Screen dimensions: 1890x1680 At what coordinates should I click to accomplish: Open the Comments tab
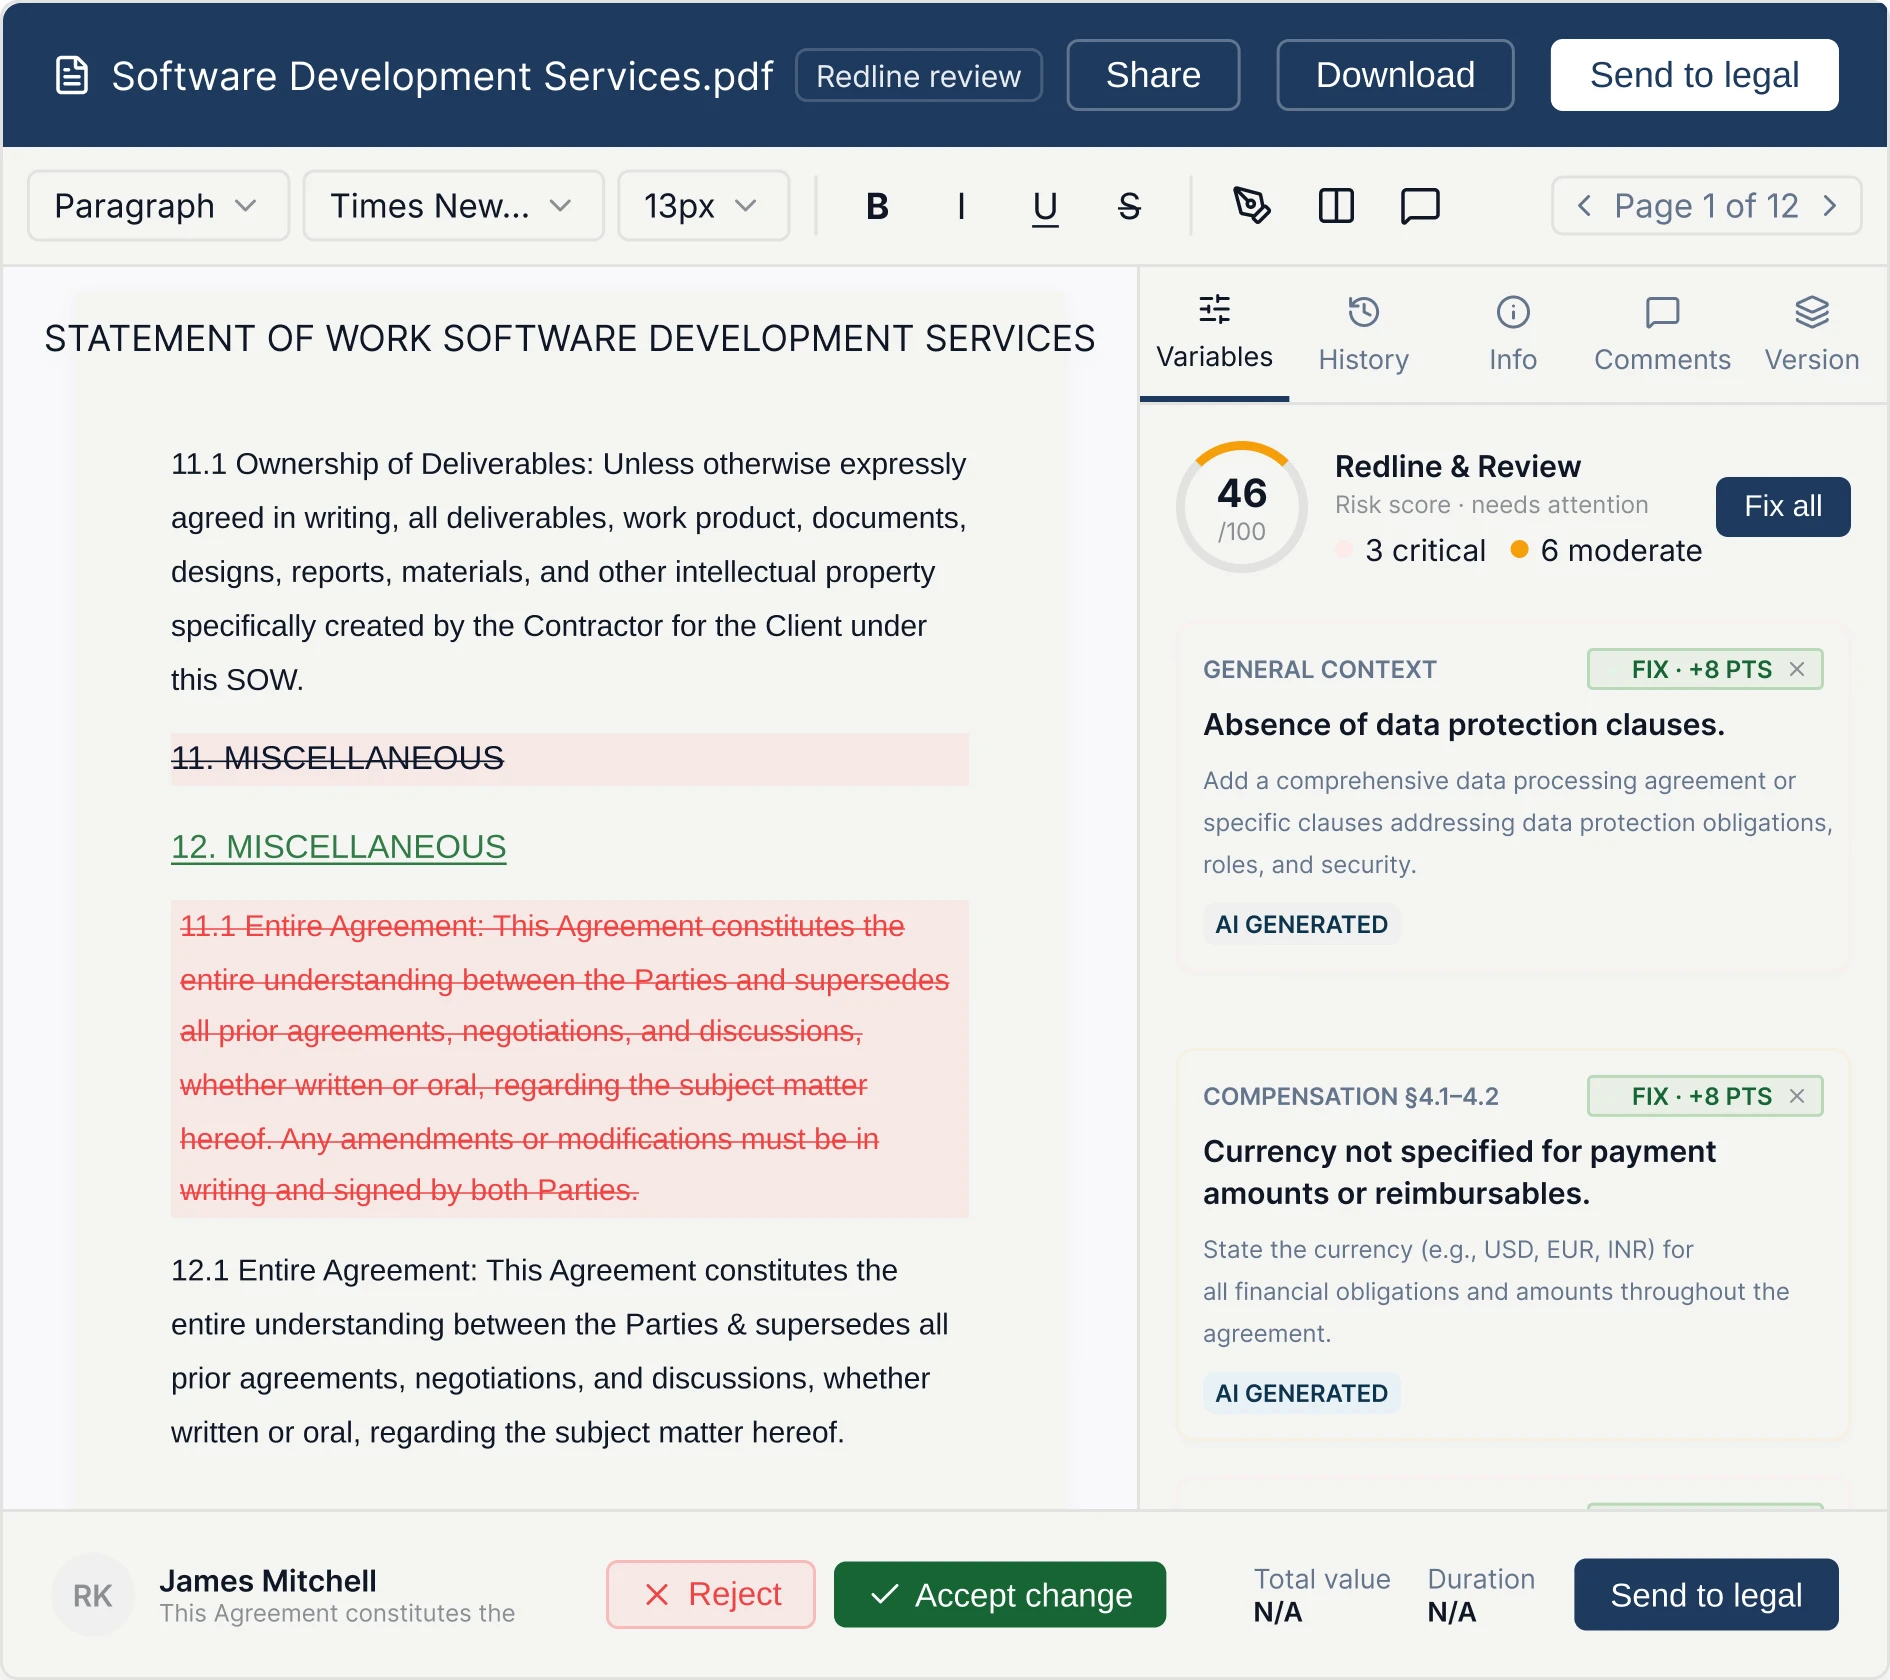1662,334
